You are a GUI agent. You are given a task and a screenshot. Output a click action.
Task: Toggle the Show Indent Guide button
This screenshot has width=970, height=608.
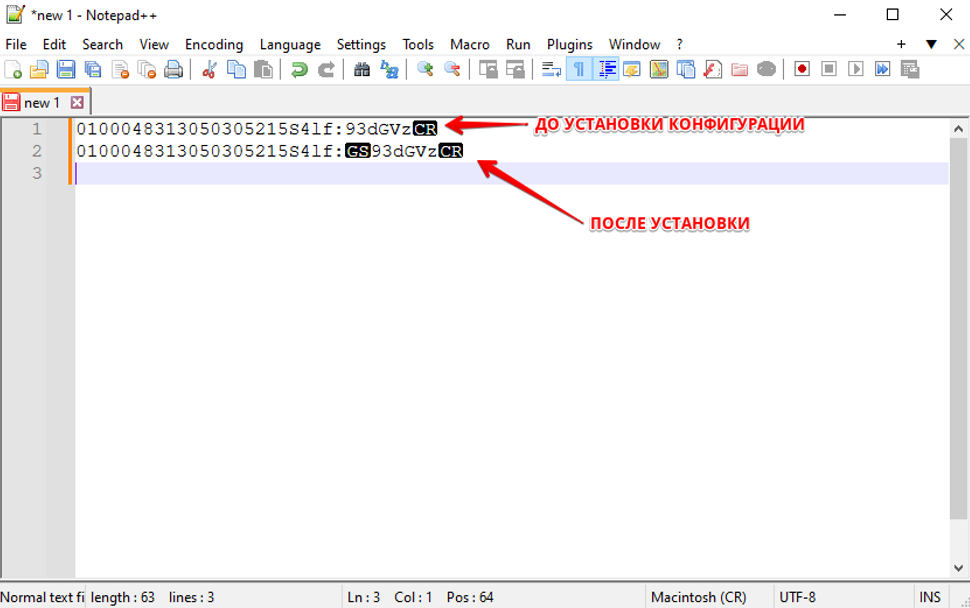pyautogui.click(x=606, y=69)
